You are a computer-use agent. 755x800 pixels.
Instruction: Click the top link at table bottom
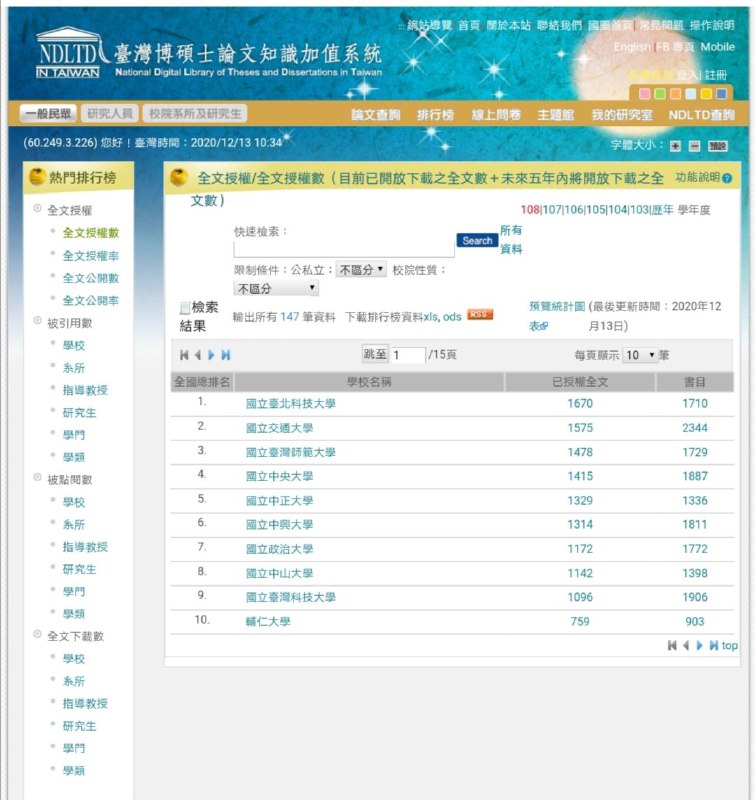[x=729, y=645]
